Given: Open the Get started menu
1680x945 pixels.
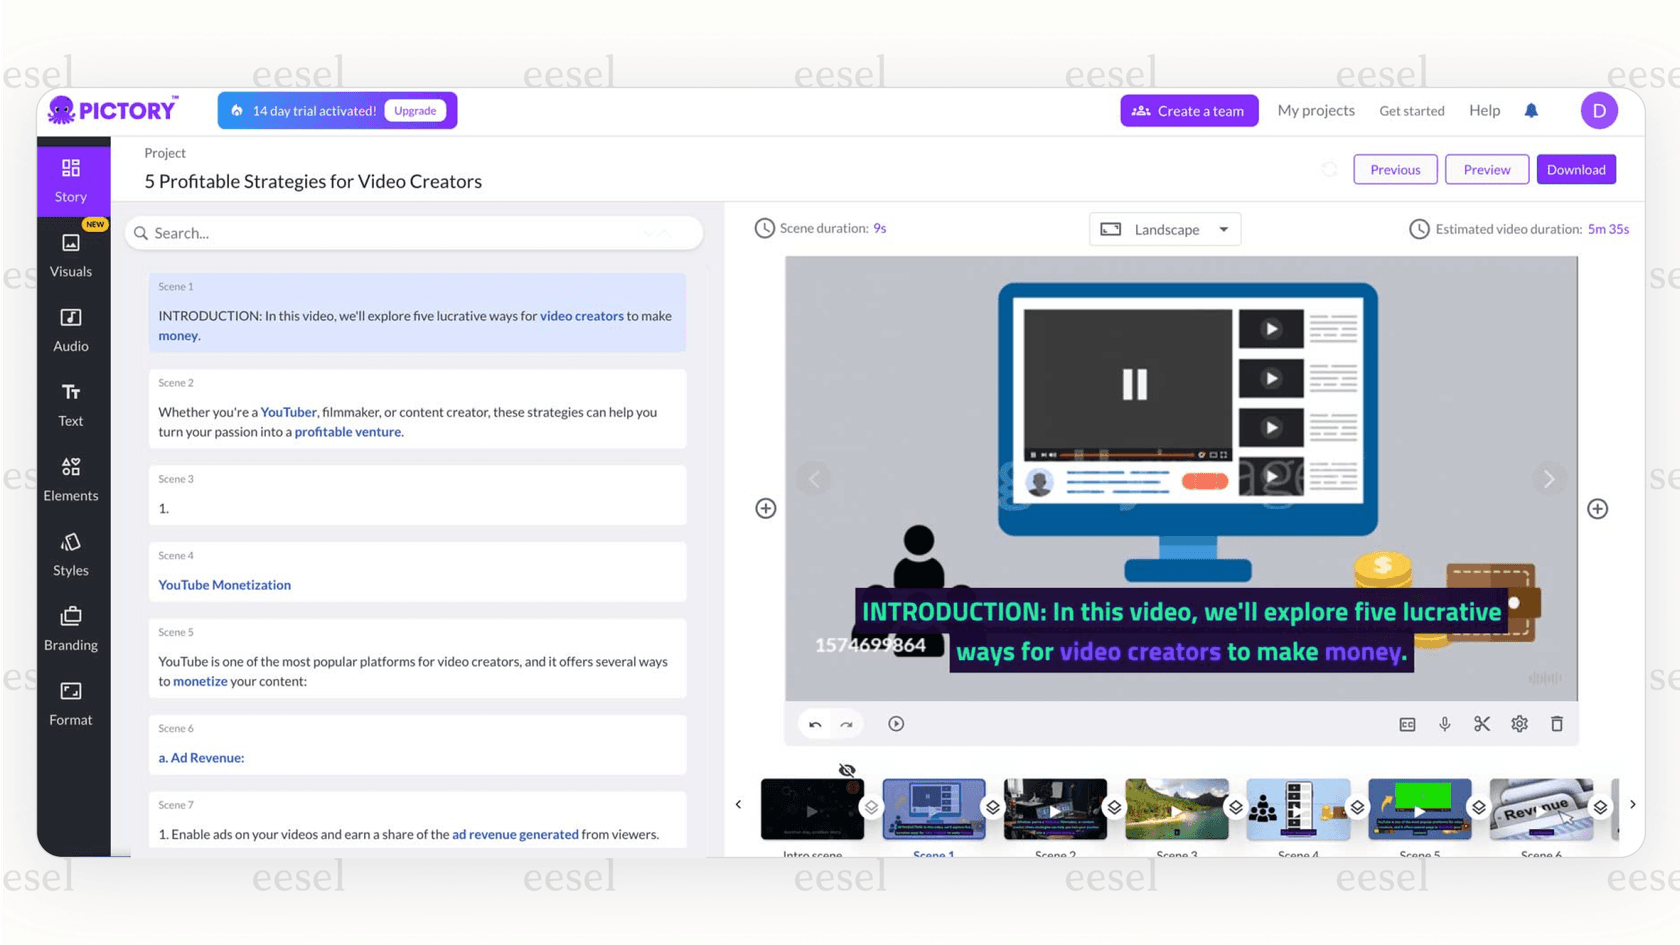Looking at the screenshot, I should [x=1412, y=110].
